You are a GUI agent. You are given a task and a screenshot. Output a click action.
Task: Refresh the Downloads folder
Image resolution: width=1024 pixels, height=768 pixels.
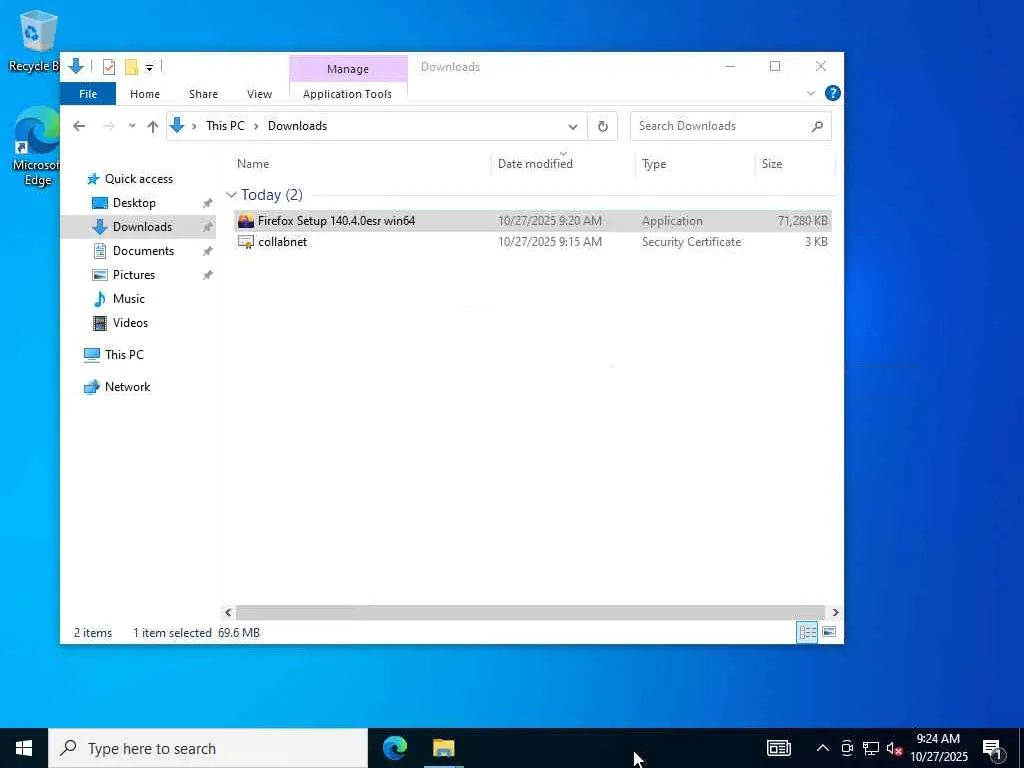[x=603, y=127]
